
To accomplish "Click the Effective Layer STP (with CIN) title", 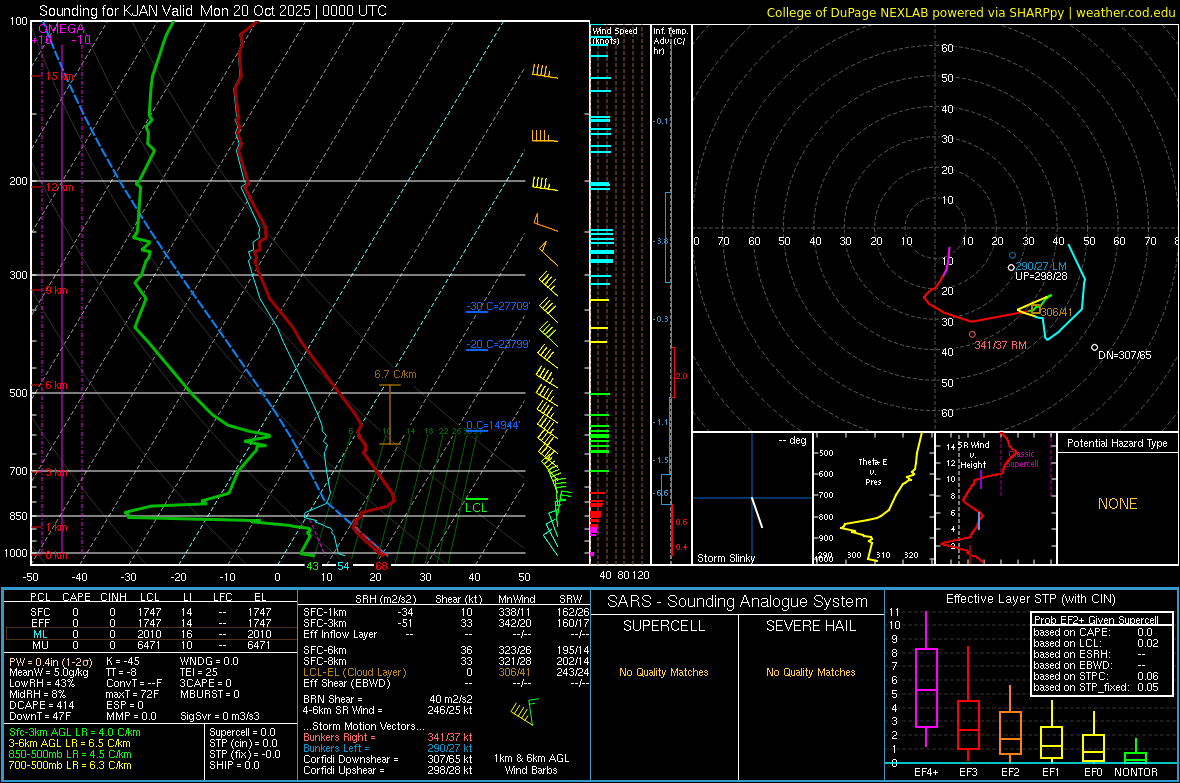I will (x=1030, y=599).
